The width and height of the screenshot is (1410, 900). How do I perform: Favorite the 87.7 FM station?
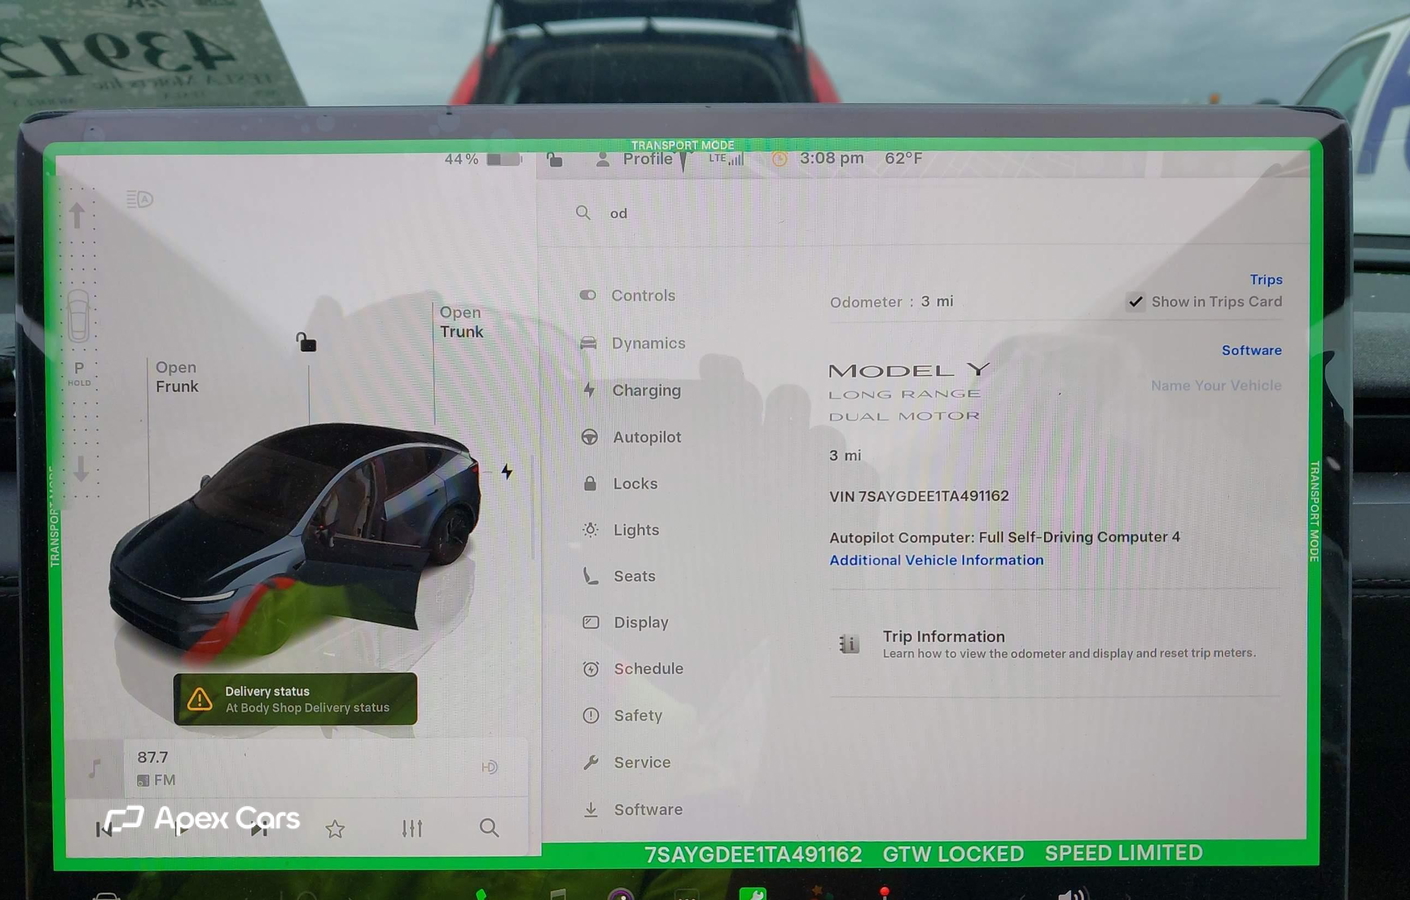(x=335, y=829)
